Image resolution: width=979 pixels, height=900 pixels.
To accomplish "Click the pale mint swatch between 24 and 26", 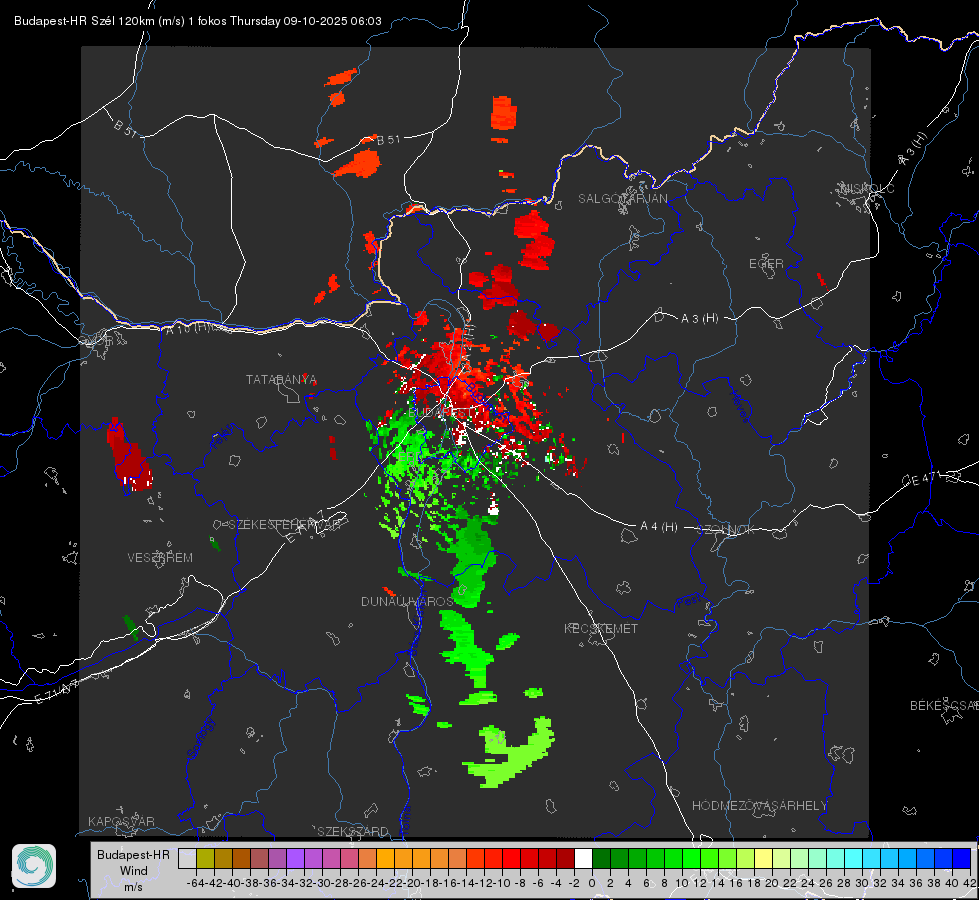I will tap(817, 858).
